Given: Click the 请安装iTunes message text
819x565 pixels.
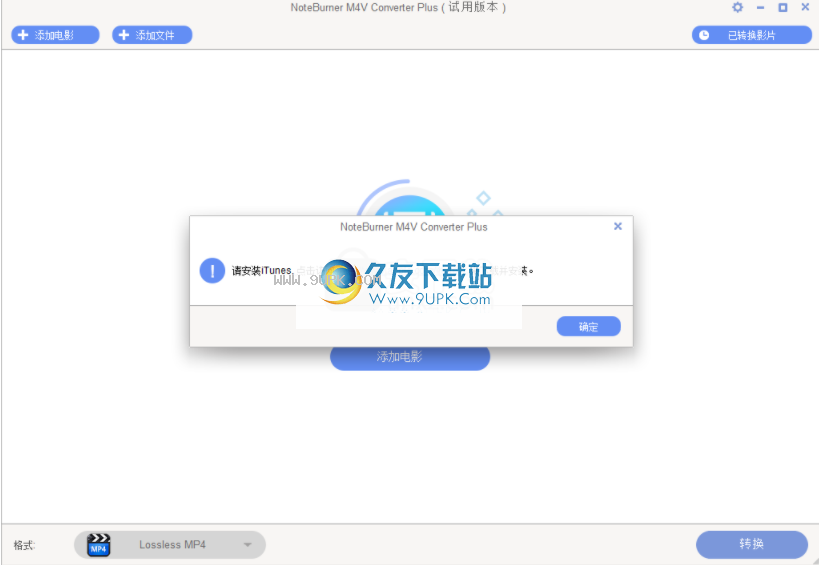Looking at the screenshot, I should coord(262,270).
